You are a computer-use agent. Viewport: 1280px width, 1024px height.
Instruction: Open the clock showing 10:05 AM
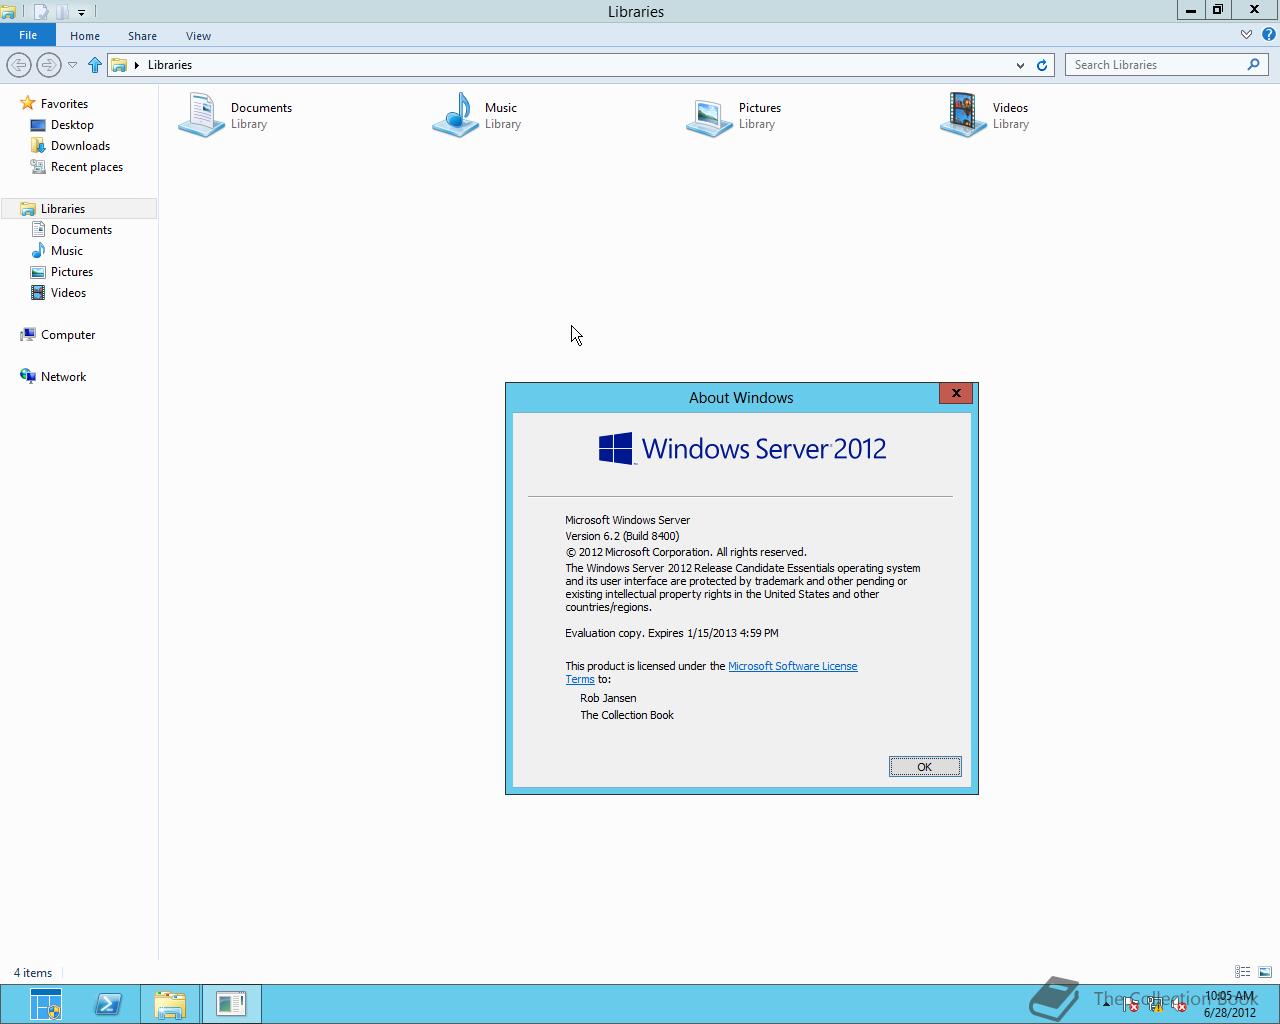1229,1004
